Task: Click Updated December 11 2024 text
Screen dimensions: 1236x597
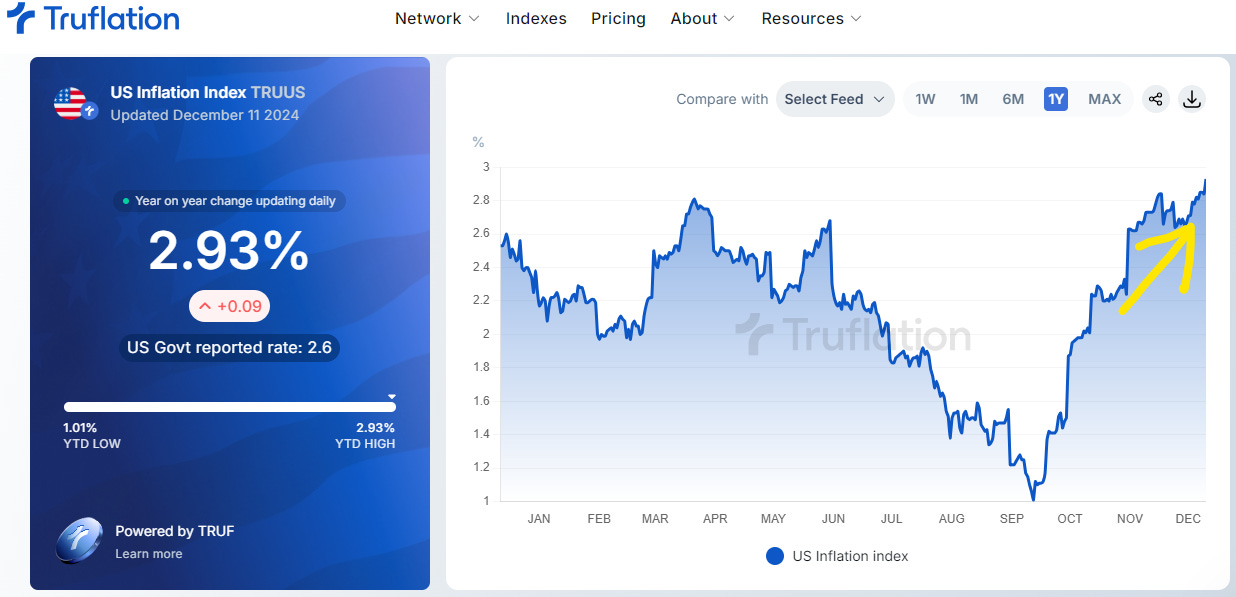Action: tap(205, 115)
